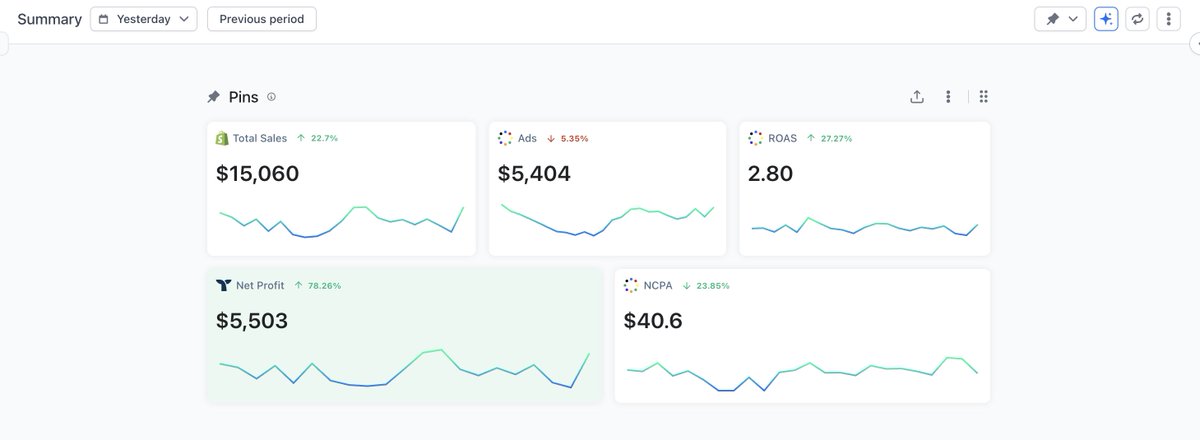
Task: Click the pushpin icon beside Pins title
Action: (213, 97)
